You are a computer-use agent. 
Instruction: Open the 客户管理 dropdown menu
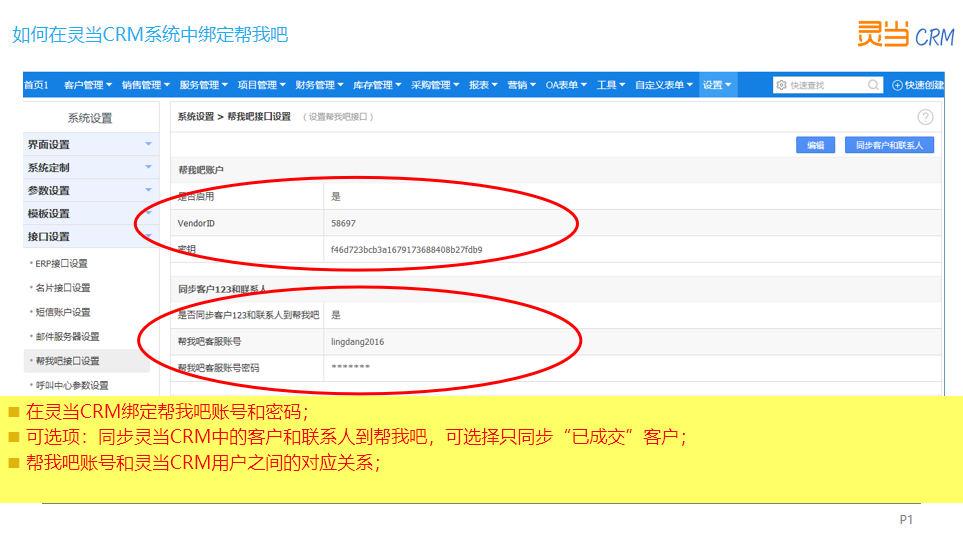click(x=88, y=85)
